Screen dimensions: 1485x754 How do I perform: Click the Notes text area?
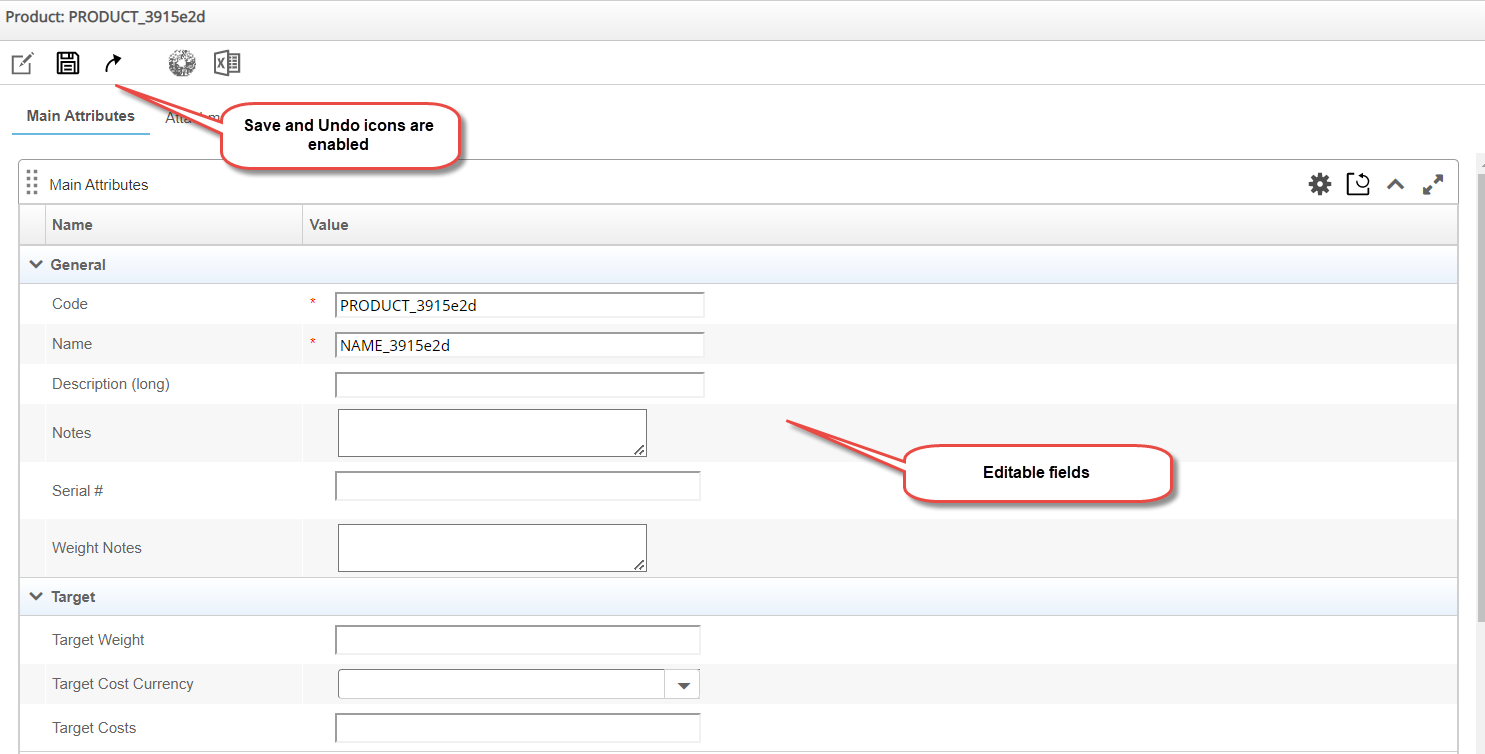coord(492,433)
